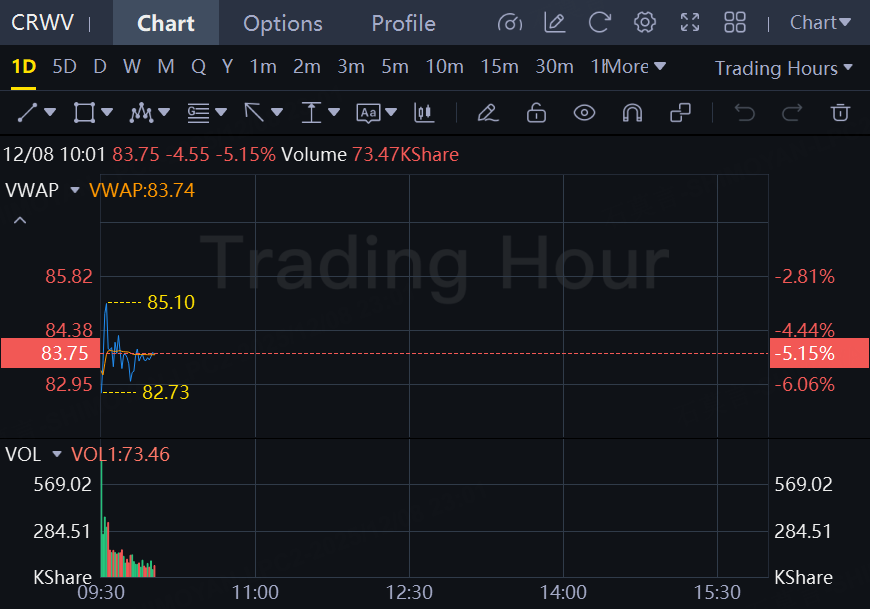This screenshot has width=870, height=609.
Task: Open chart settings gear icon
Action: 645,23
